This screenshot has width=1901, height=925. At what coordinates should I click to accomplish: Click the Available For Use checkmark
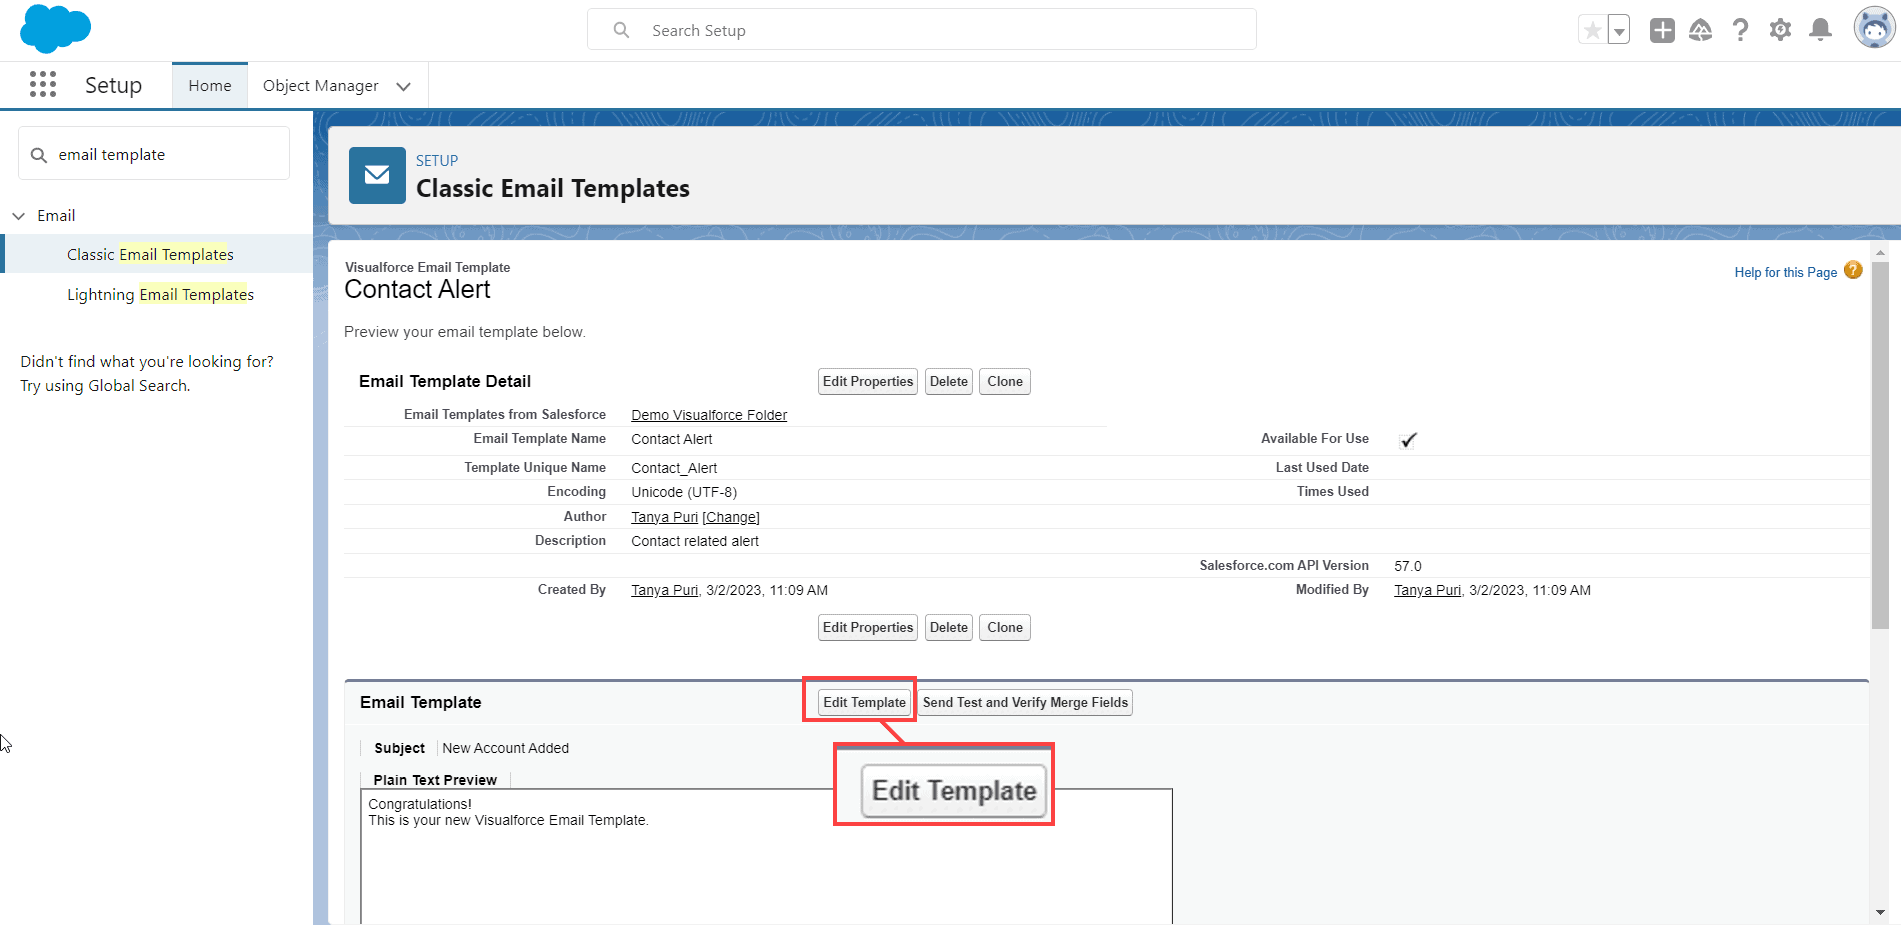coord(1408,439)
